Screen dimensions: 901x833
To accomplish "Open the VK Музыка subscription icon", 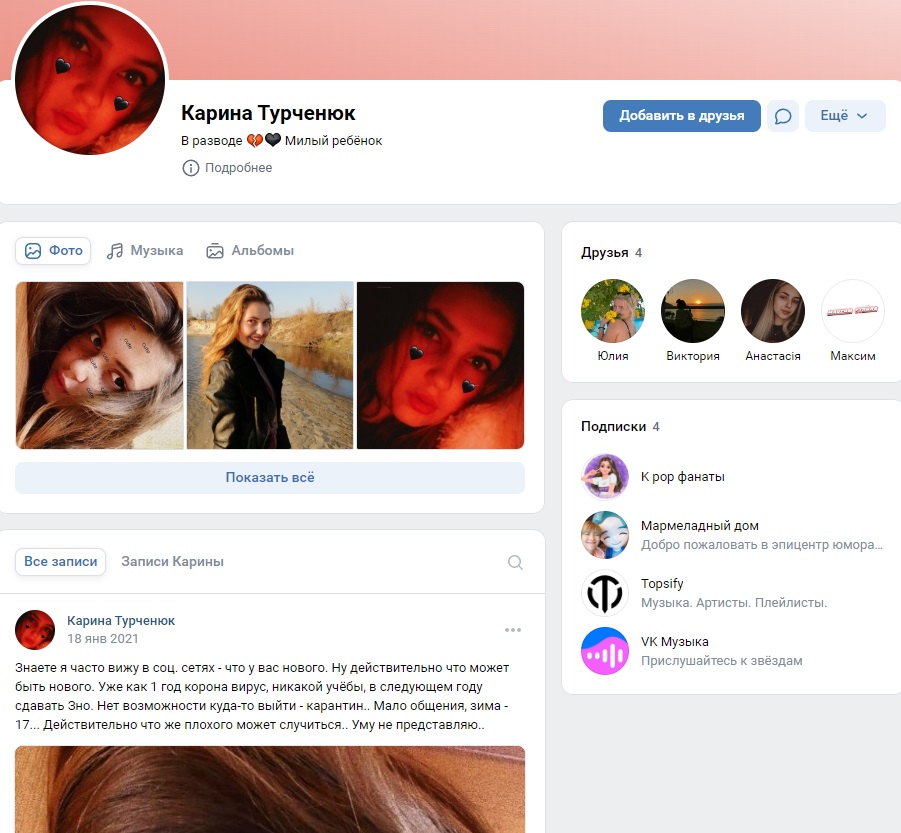I will [x=604, y=651].
